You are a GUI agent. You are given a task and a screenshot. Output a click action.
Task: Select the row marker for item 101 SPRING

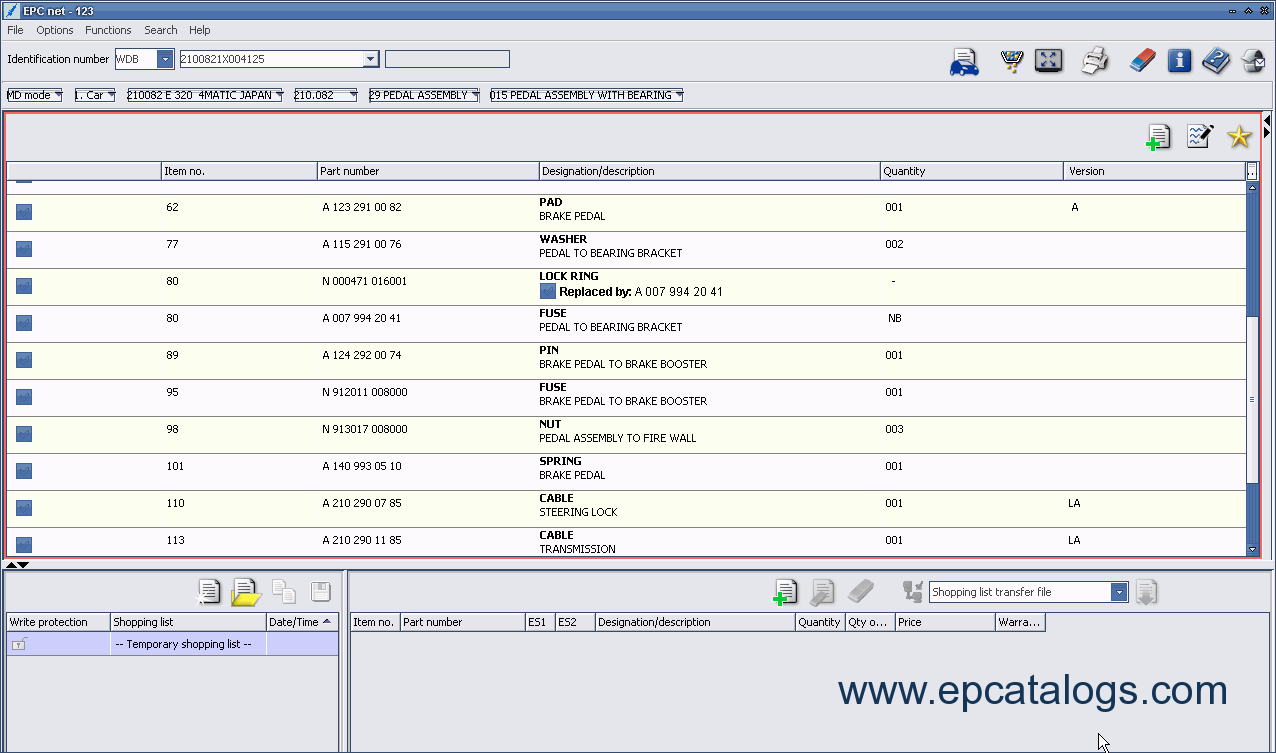(24, 470)
